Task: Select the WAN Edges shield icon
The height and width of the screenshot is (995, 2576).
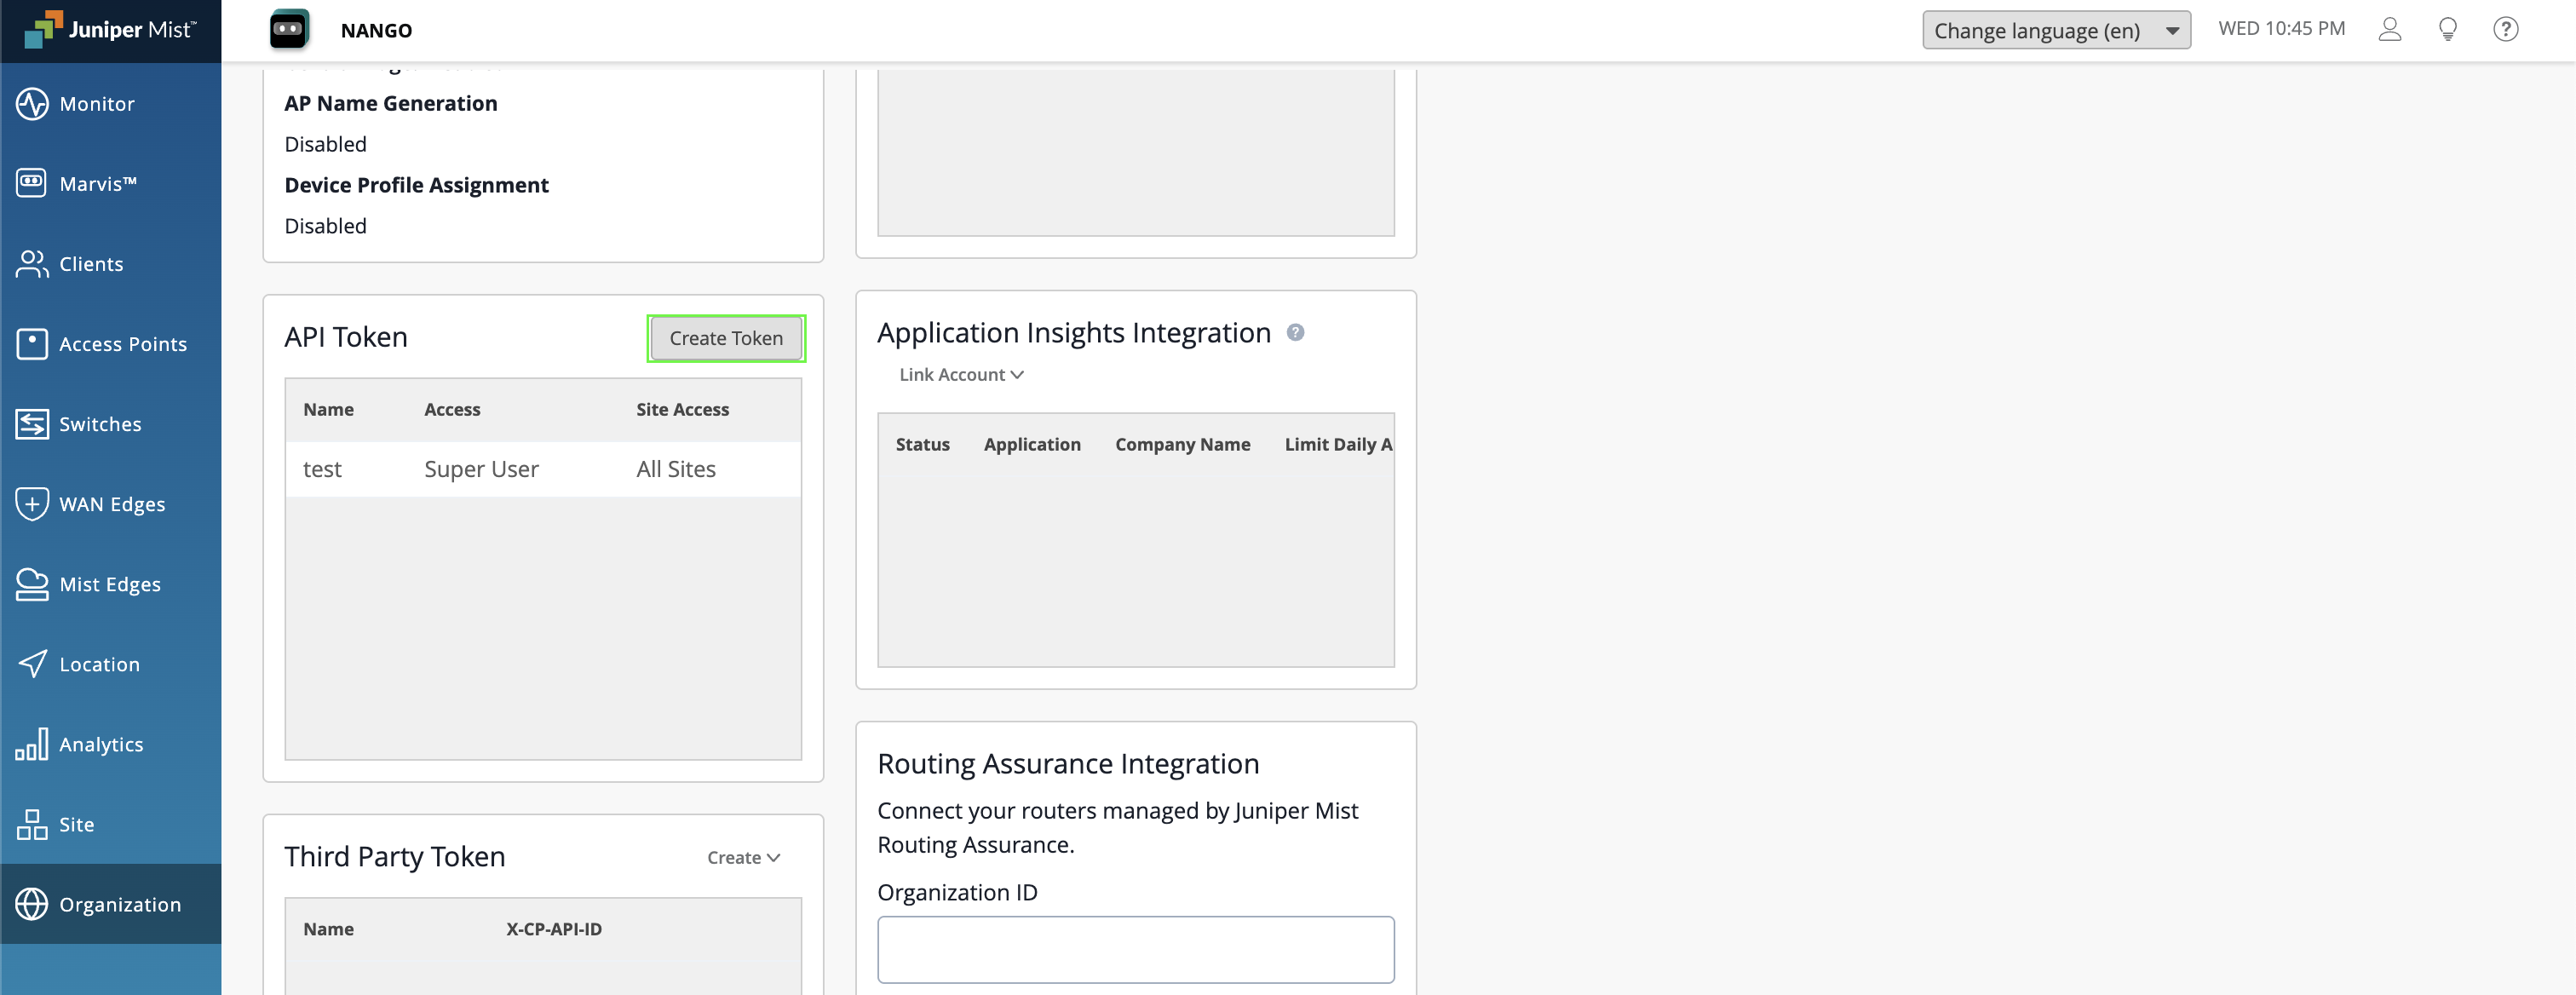Action: point(31,504)
